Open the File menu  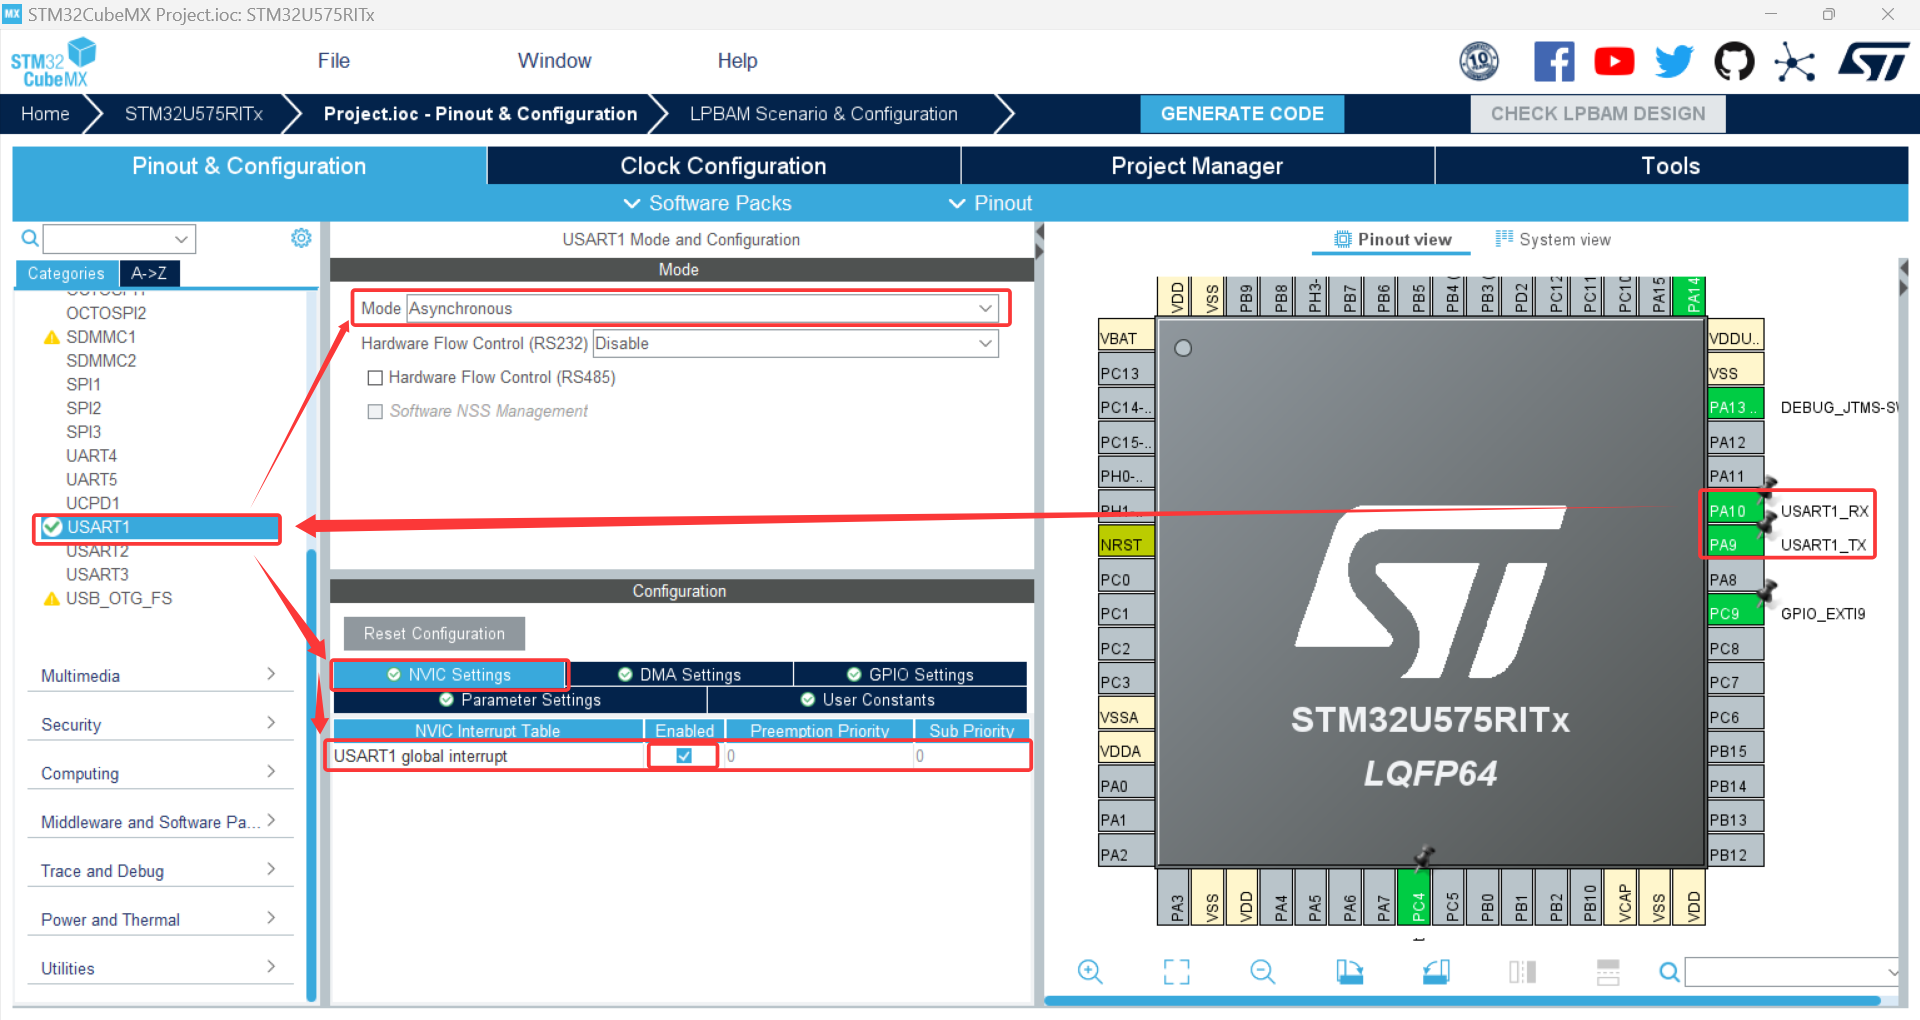tap(334, 61)
